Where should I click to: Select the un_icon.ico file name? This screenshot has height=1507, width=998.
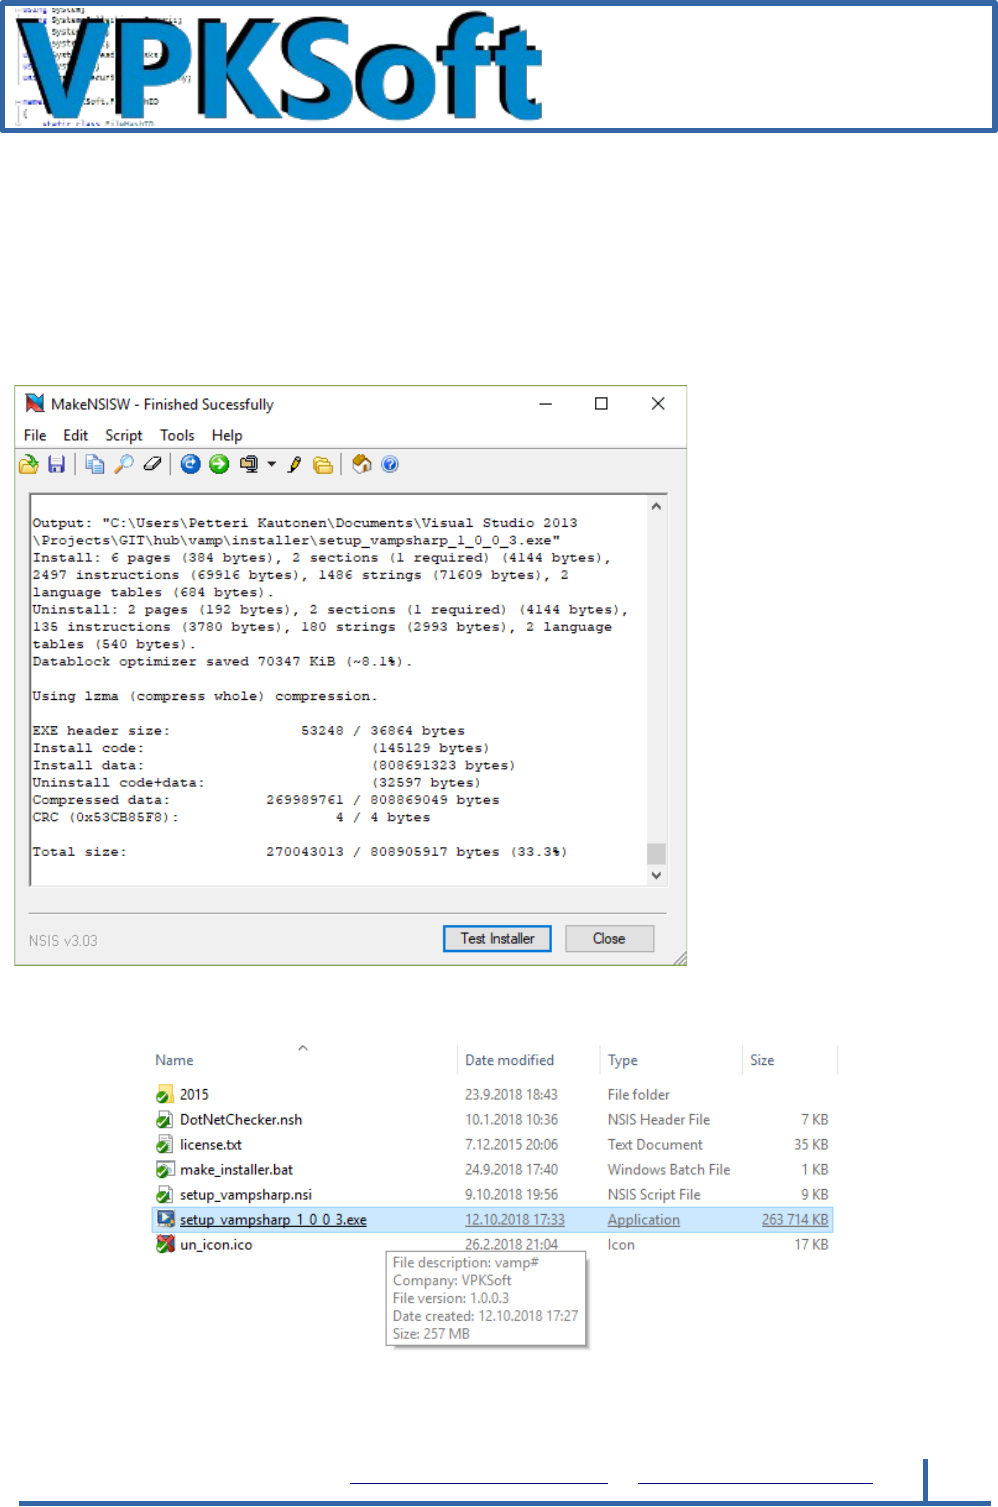(x=216, y=1245)
